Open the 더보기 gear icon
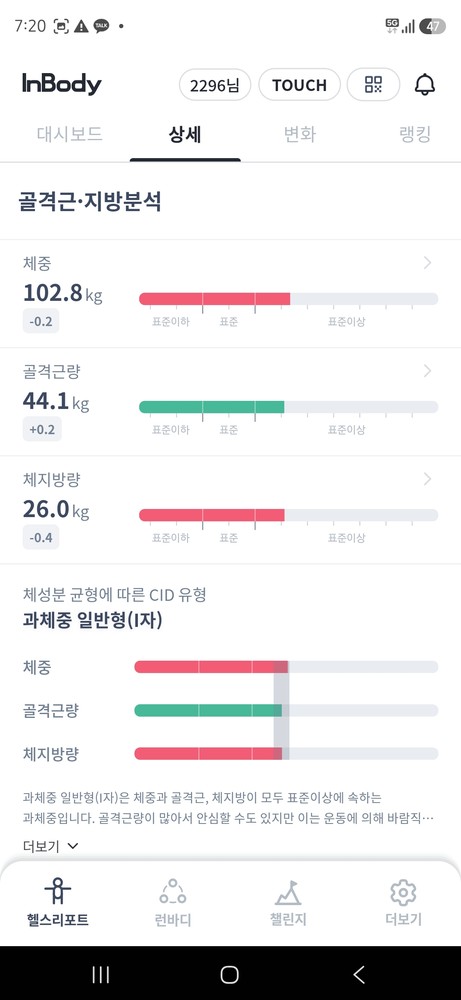461x1000 pixels. coord(403,893)
